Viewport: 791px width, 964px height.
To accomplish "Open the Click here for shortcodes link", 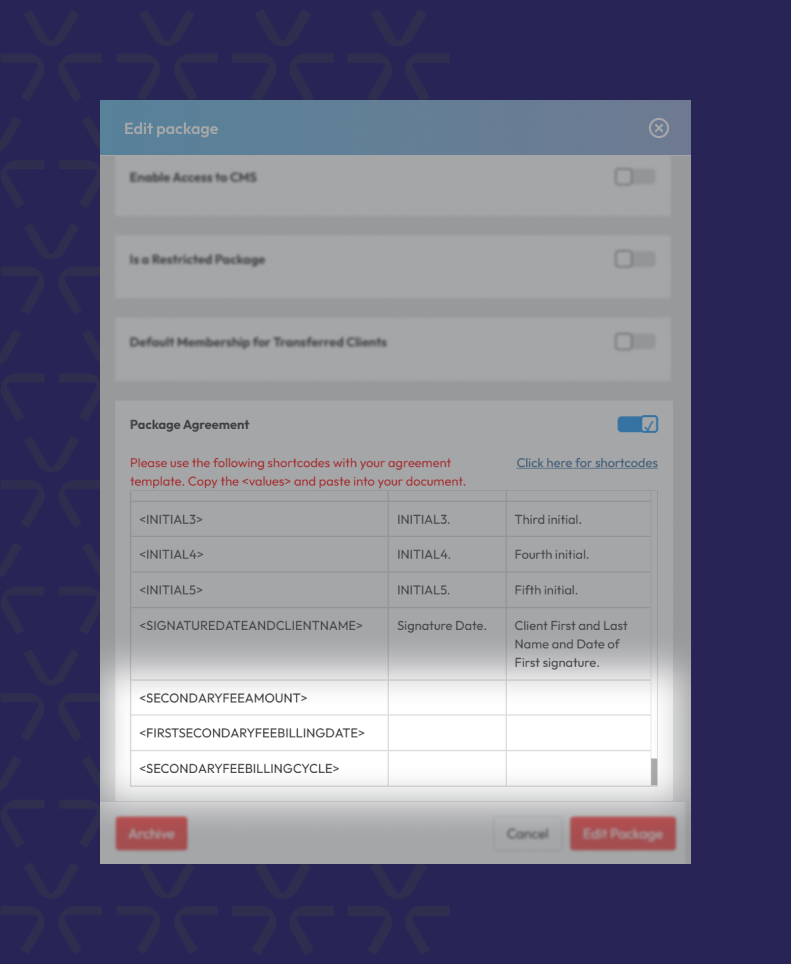I will tap(587, 463).
